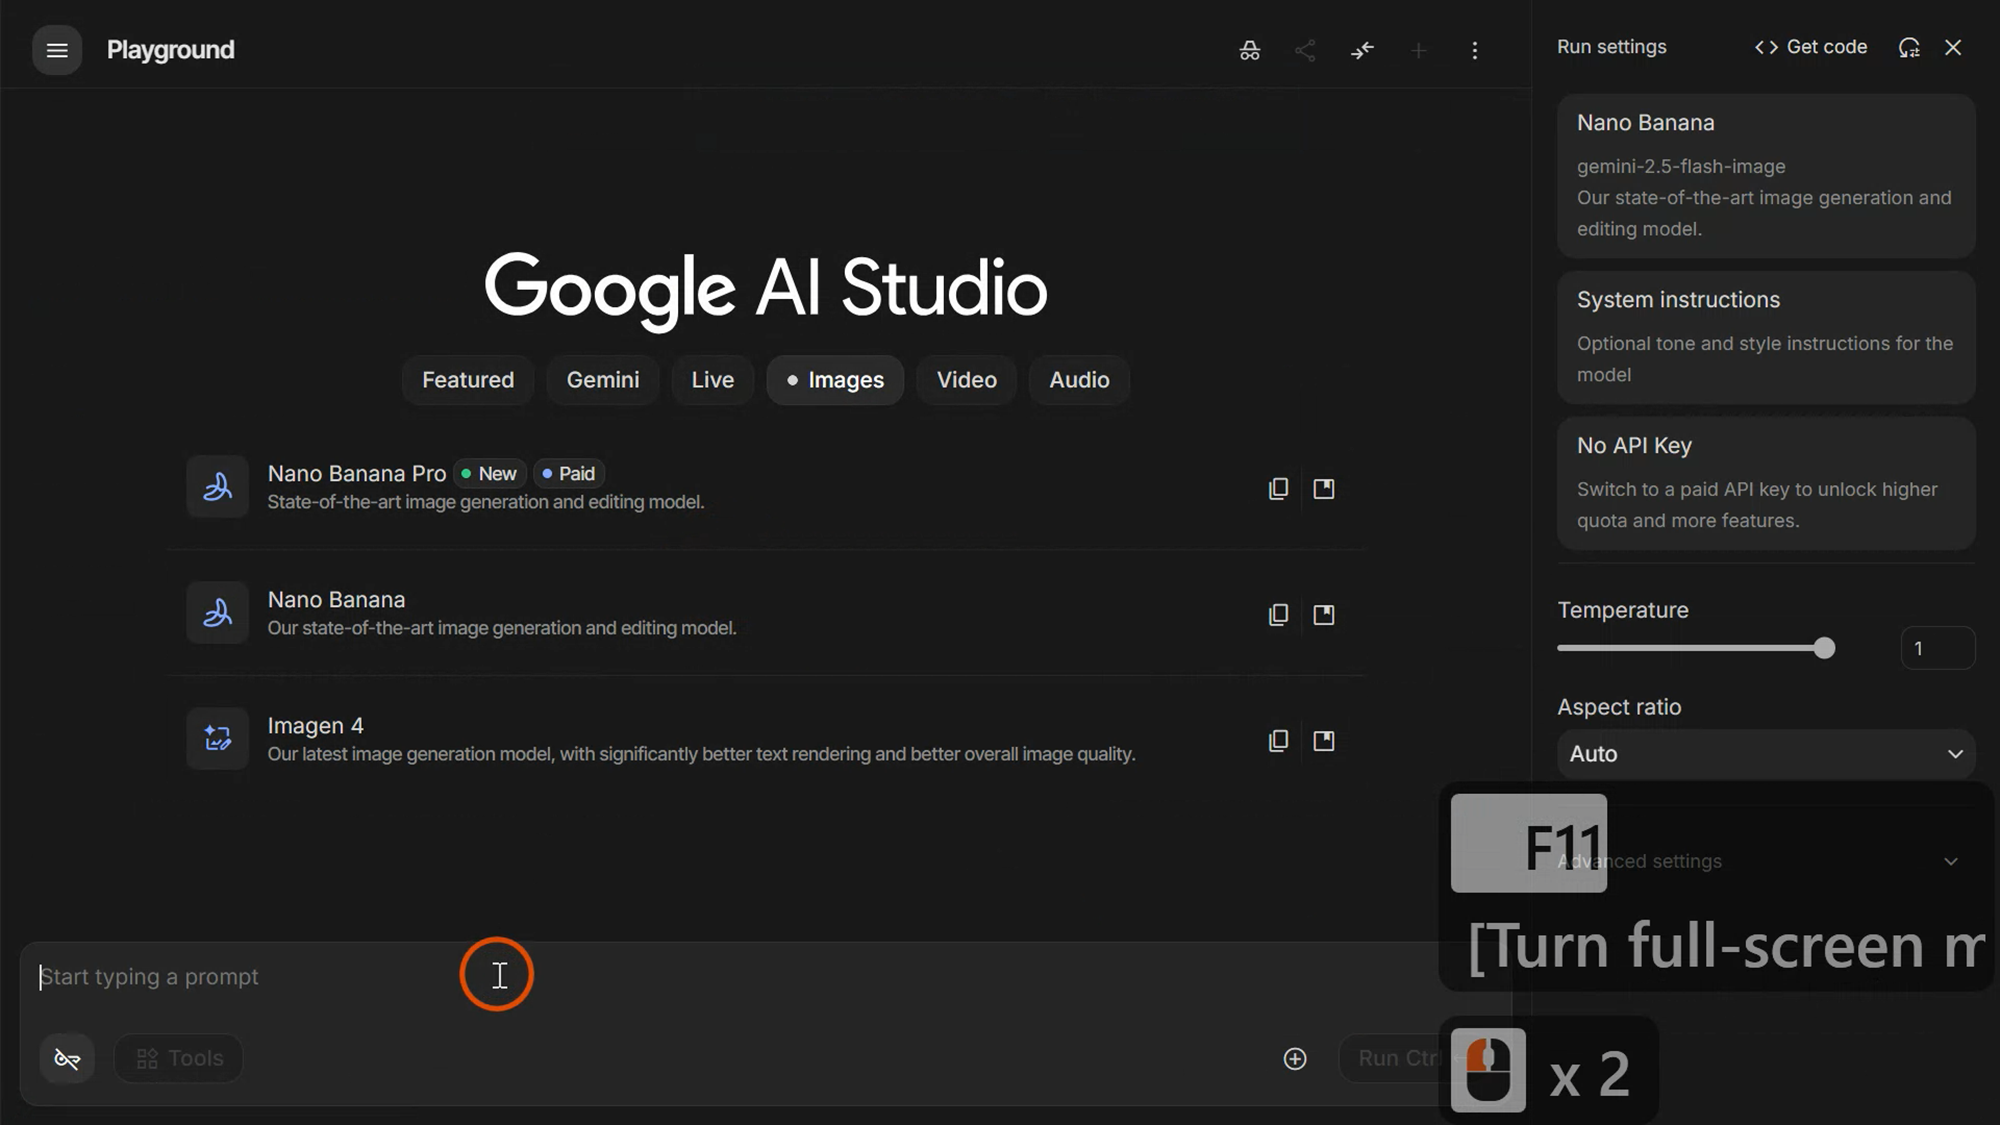Viewport: 2000px width, 1125px height.
Task: Click the share icon in header
Action: tap(1305, 50)
